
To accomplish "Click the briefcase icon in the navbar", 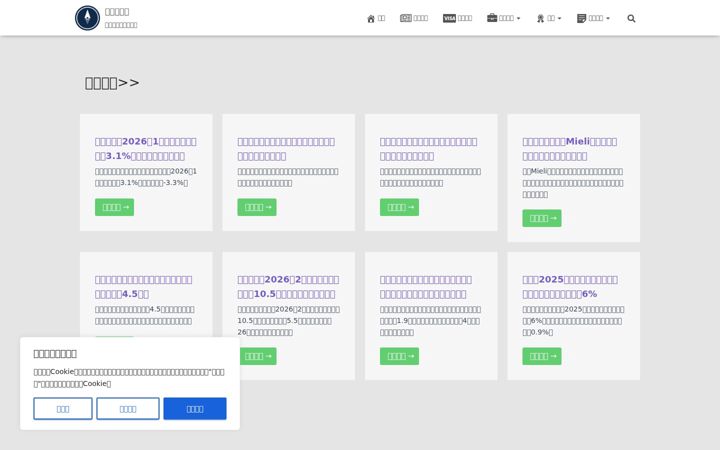I will (492, 18).
